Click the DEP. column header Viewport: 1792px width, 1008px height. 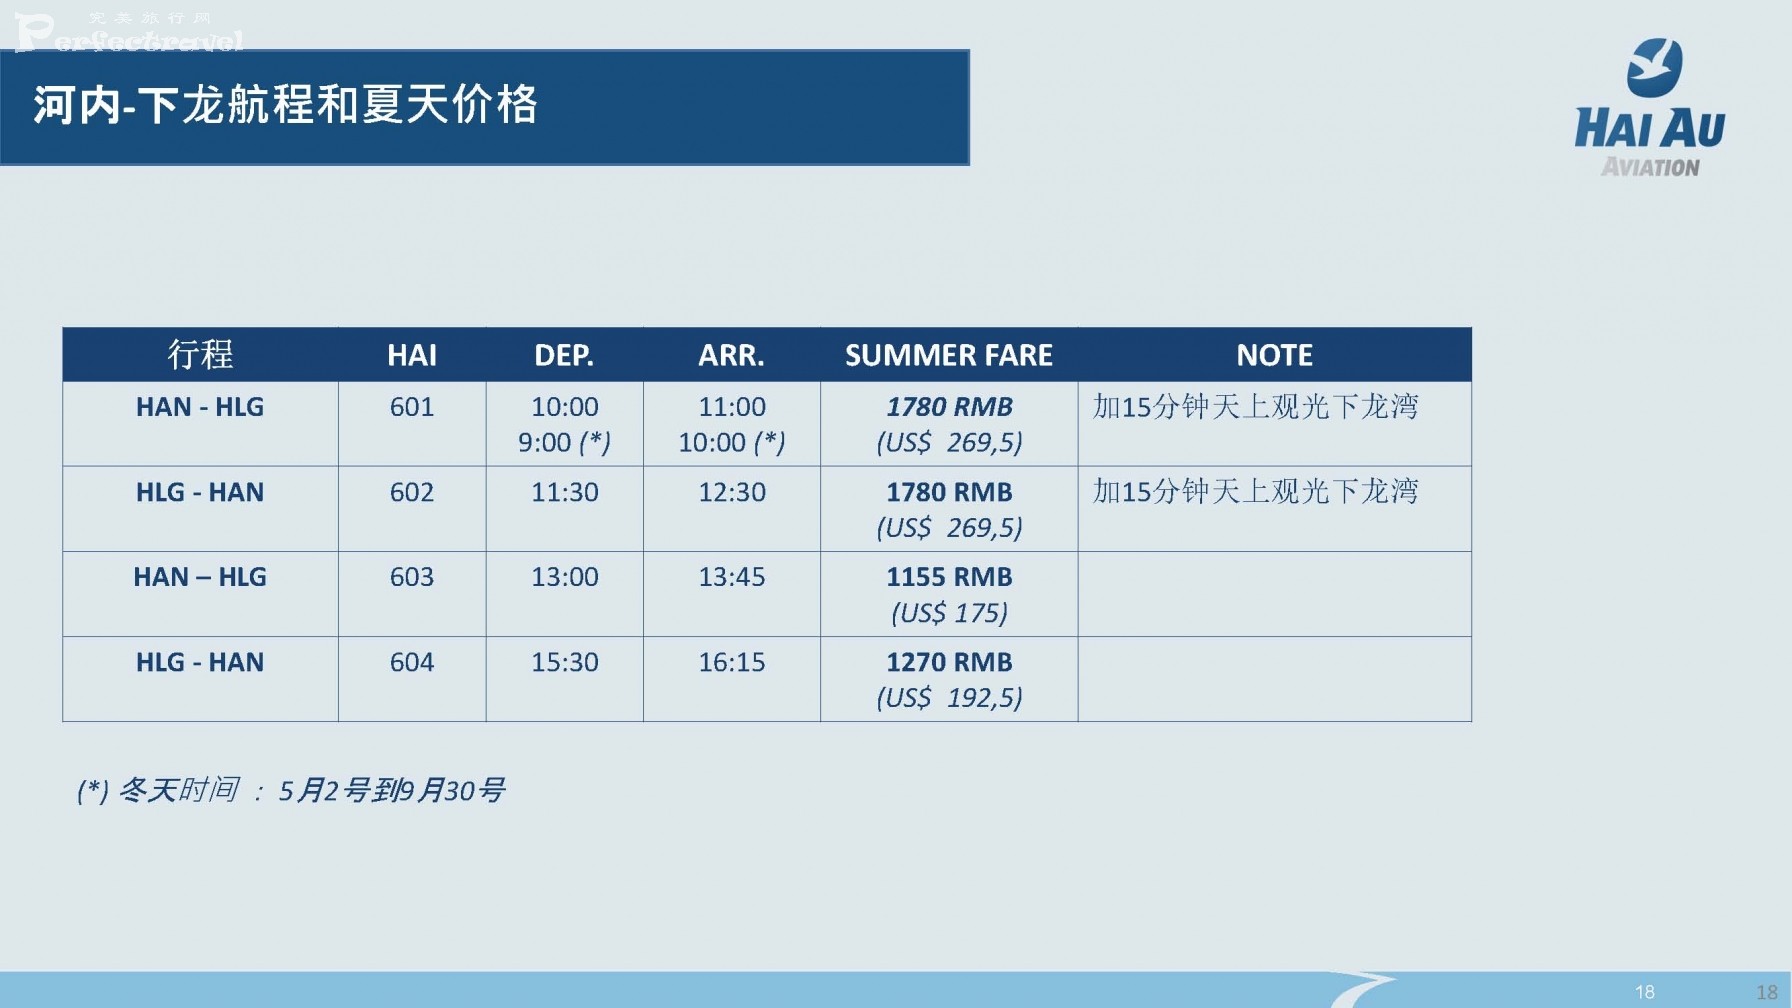click(564, 354)
